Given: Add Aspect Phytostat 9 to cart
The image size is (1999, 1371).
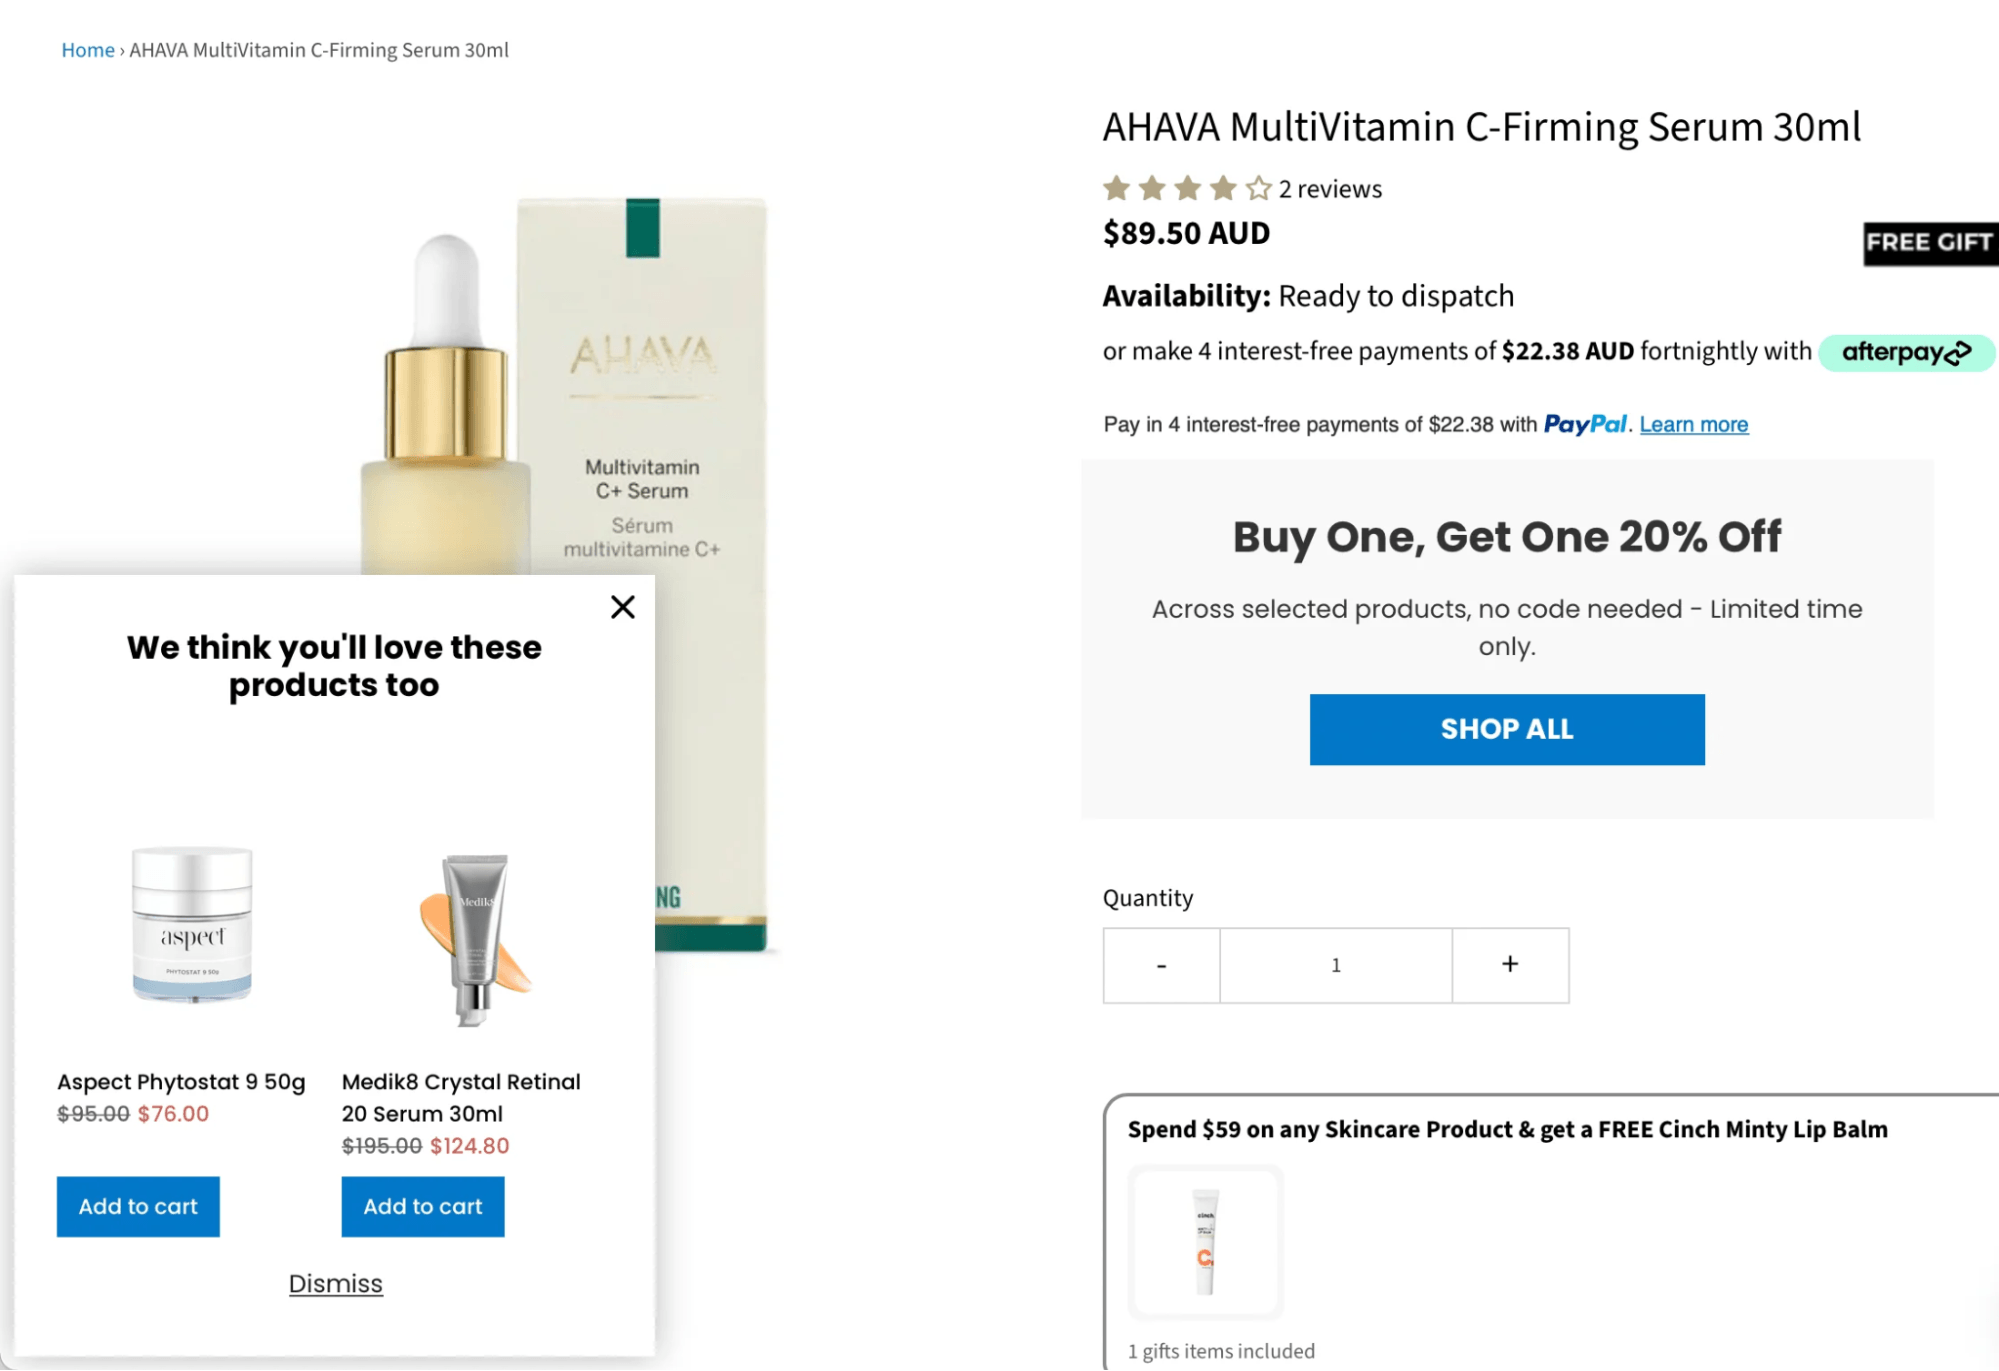Looking at the screenshot, I should [138, 1206].
